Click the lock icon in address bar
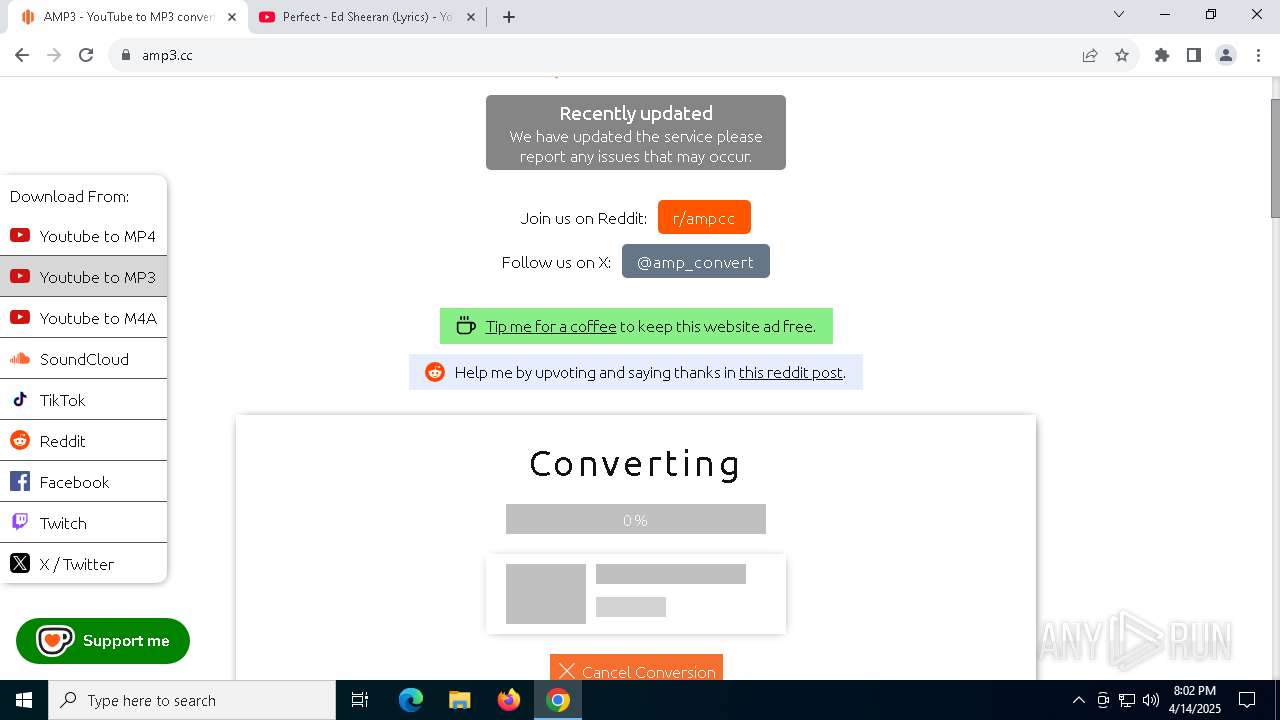Viewport: 1280px width, 720px height. pyautogui.click(x=126, y=55)
